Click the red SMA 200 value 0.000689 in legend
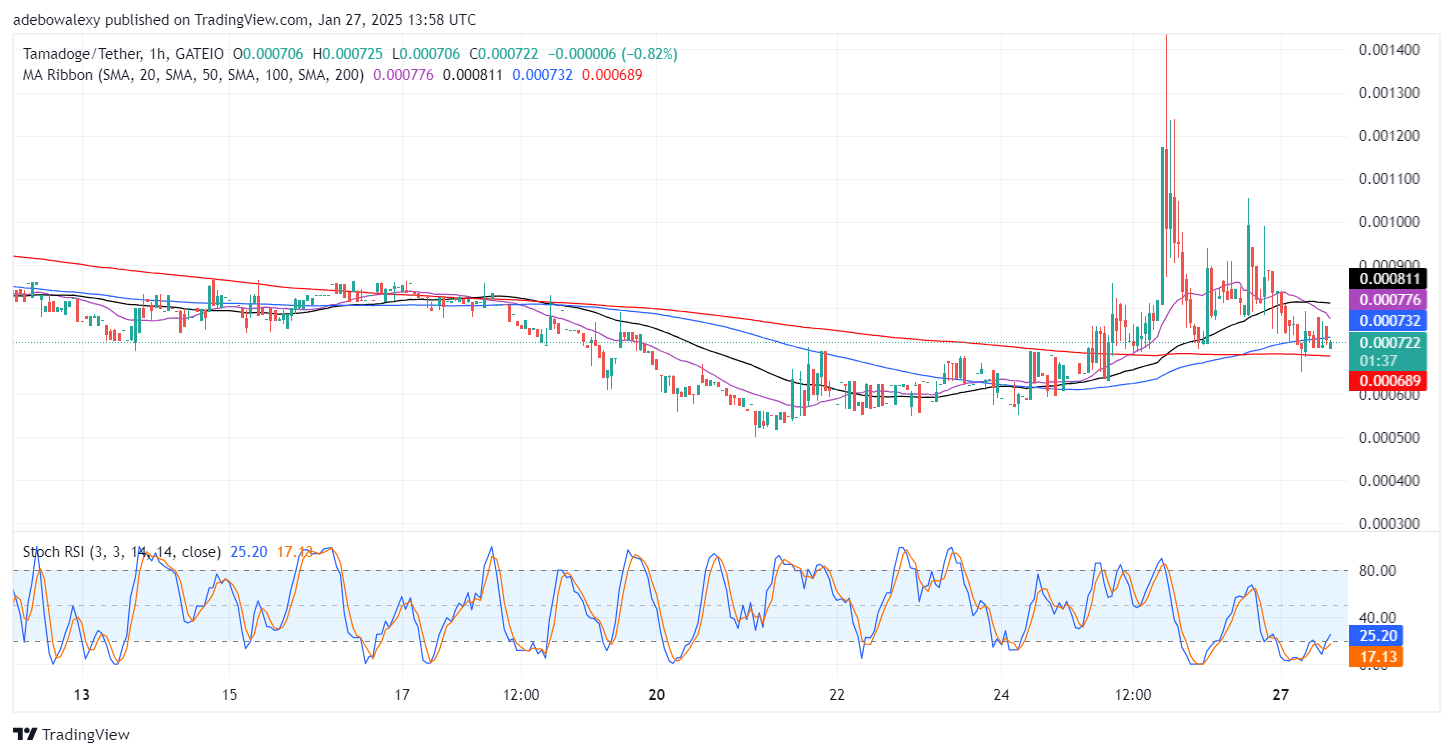1453x756 pixels. 612,74
